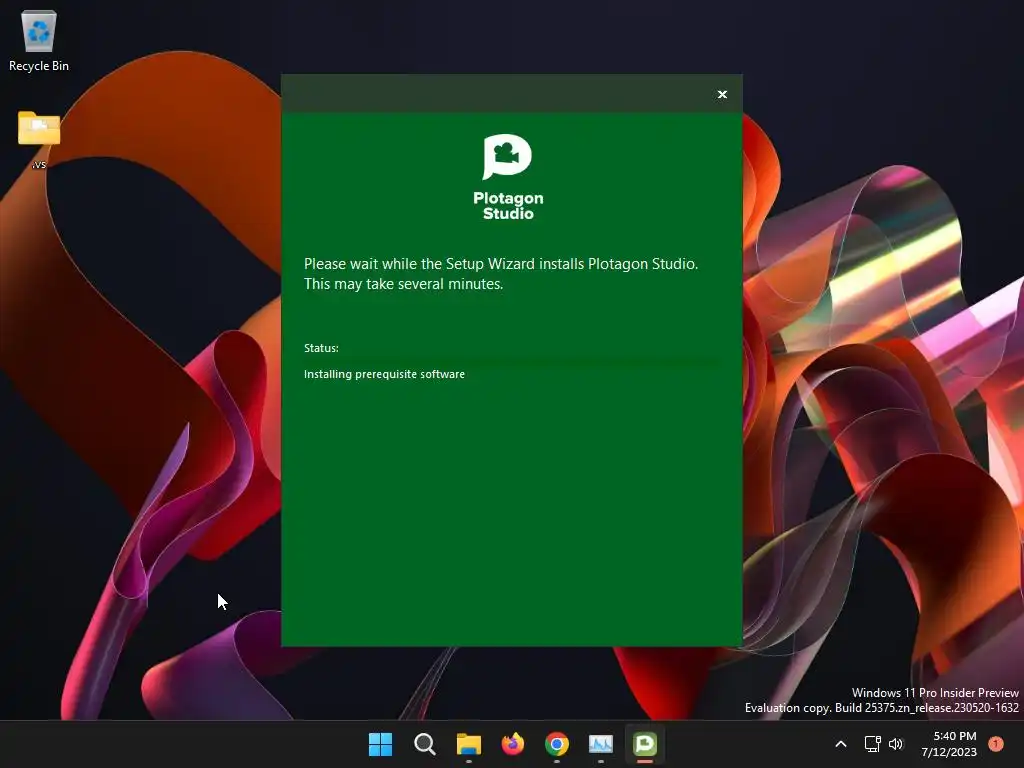Screen dimensions: 1024x768
Task: Open the Windows Start menu
Action: pos(380,744)
